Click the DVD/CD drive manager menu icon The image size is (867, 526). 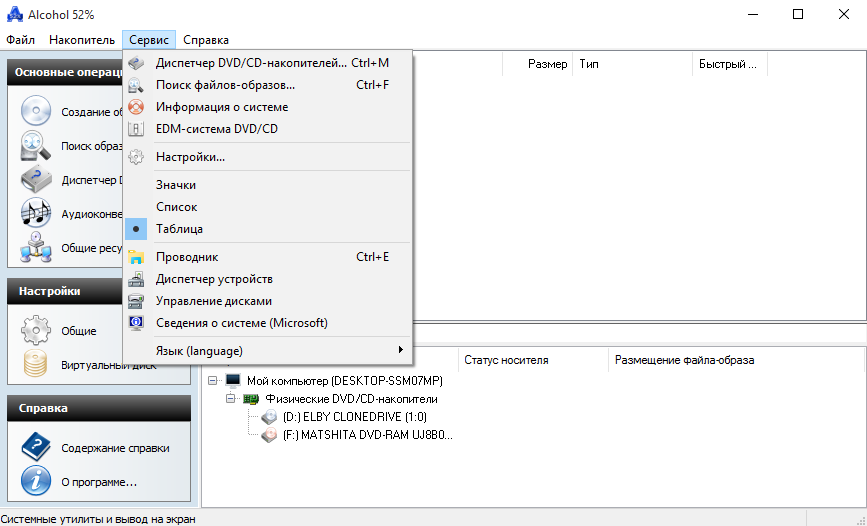pyautogui.click(x=135, y=63)
